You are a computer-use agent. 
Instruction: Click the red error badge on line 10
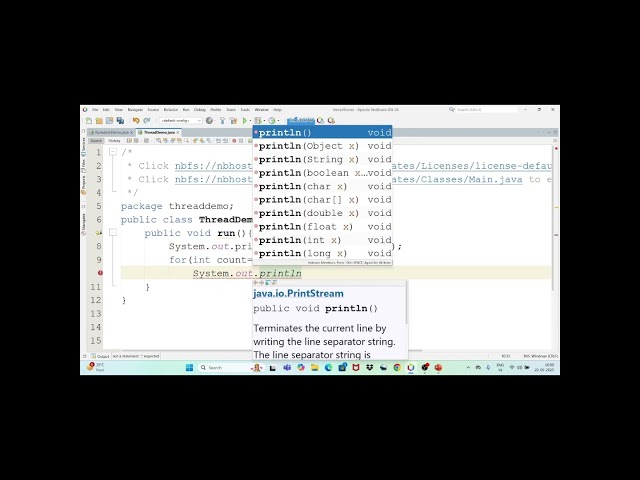100,273
